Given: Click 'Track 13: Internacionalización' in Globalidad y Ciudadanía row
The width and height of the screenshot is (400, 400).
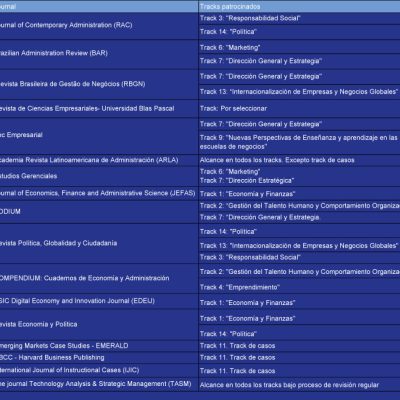Looking at the screenshot, I should (x=299, y=246).
